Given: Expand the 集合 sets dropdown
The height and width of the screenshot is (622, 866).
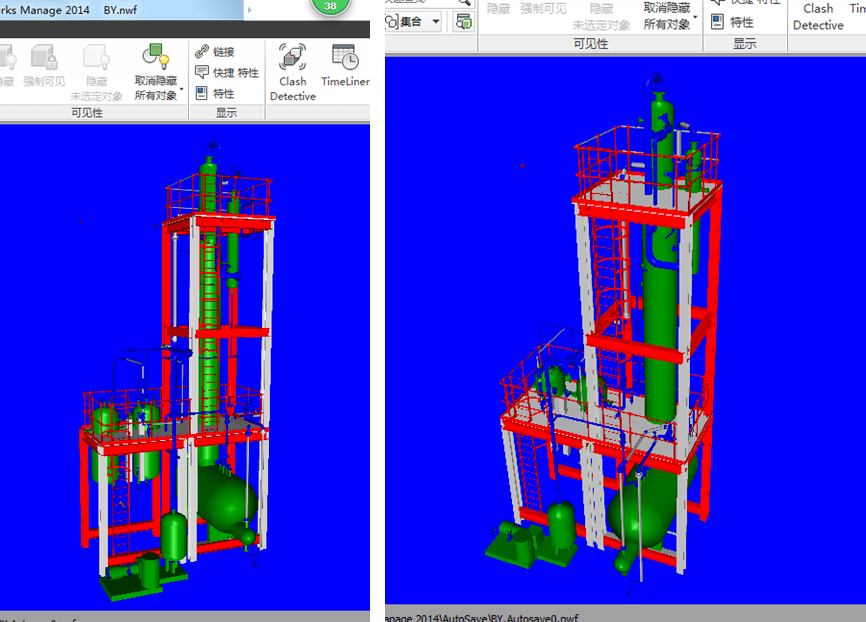Looking at the screenshot, I should (436, 21).
